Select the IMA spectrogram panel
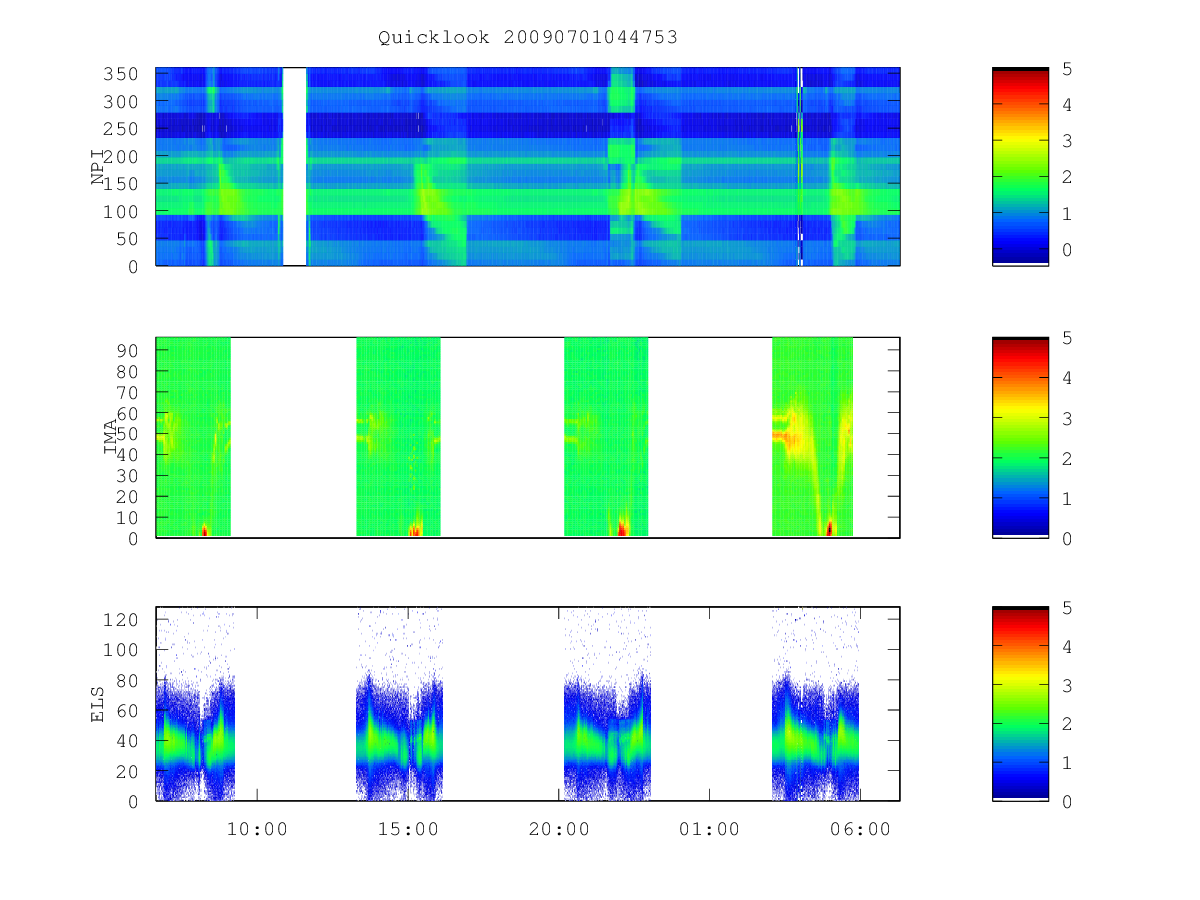The height and width of the screenshot is (900, 1200). tap(528, 438)
